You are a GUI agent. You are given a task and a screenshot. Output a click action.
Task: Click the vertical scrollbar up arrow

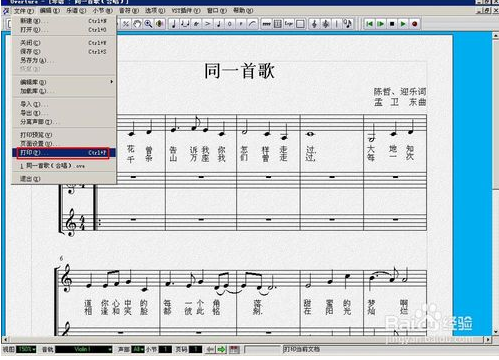pyautogui.click(x=496, y=36)
